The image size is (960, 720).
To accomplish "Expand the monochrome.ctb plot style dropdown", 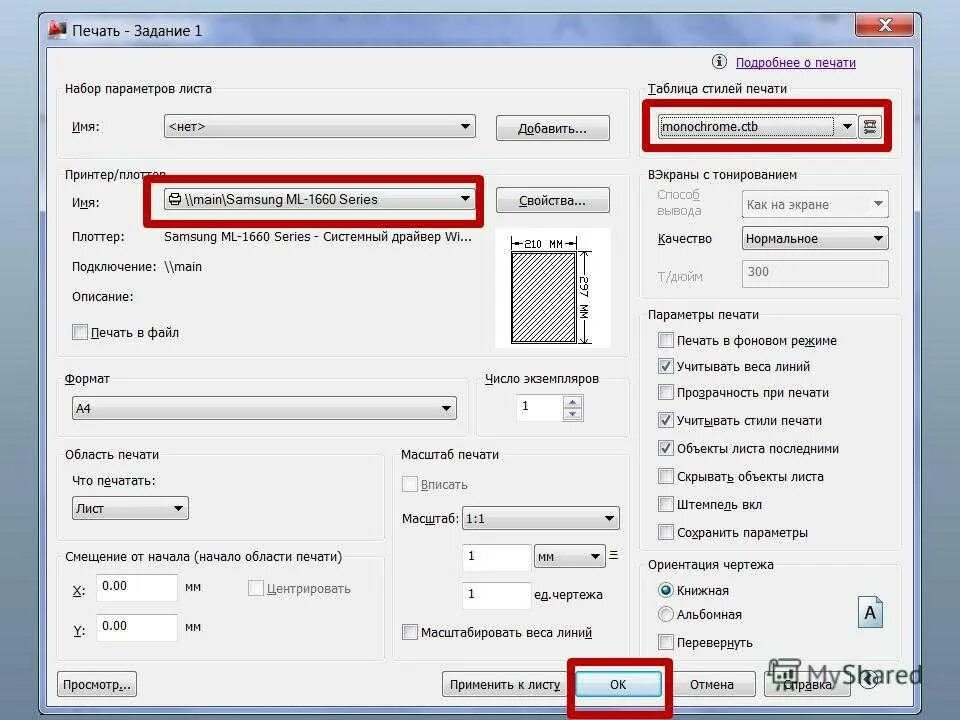I will (757, 127).
